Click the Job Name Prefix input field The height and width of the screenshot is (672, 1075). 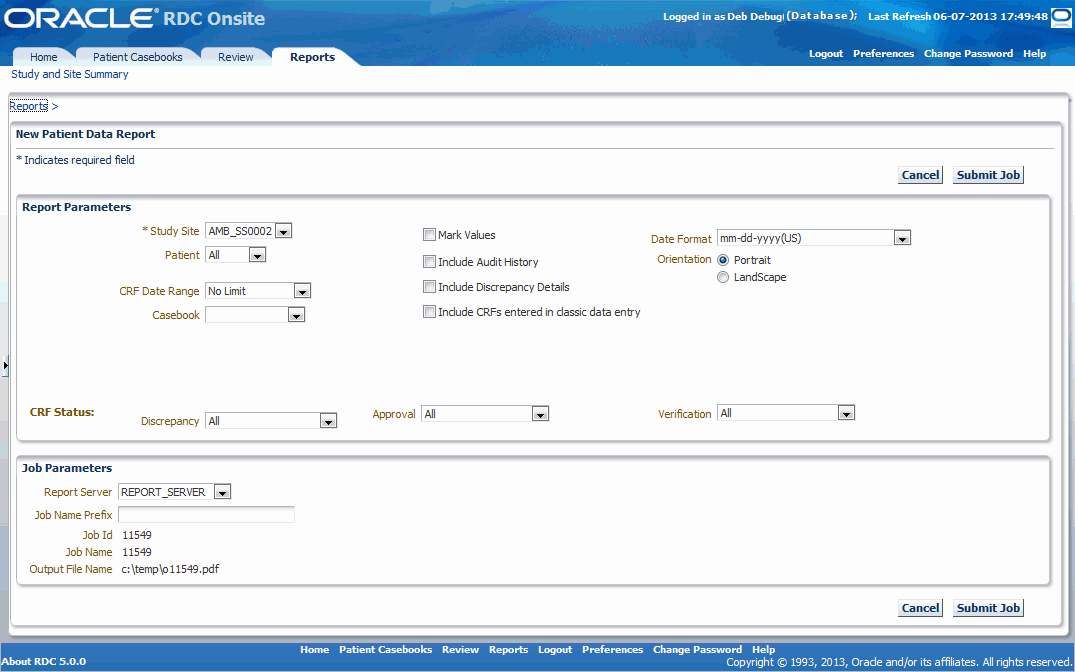pyautogui.click(x=206, y=514)
